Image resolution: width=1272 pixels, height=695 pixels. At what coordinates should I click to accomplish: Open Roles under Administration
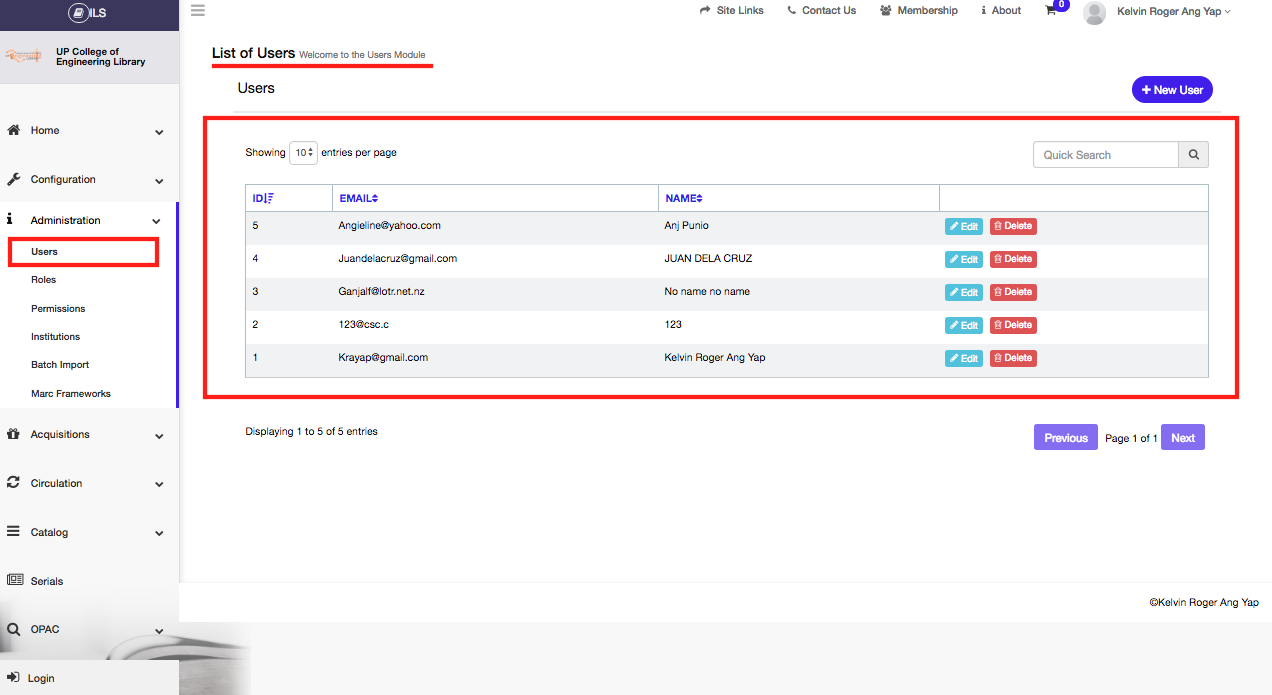coord(43,280)
